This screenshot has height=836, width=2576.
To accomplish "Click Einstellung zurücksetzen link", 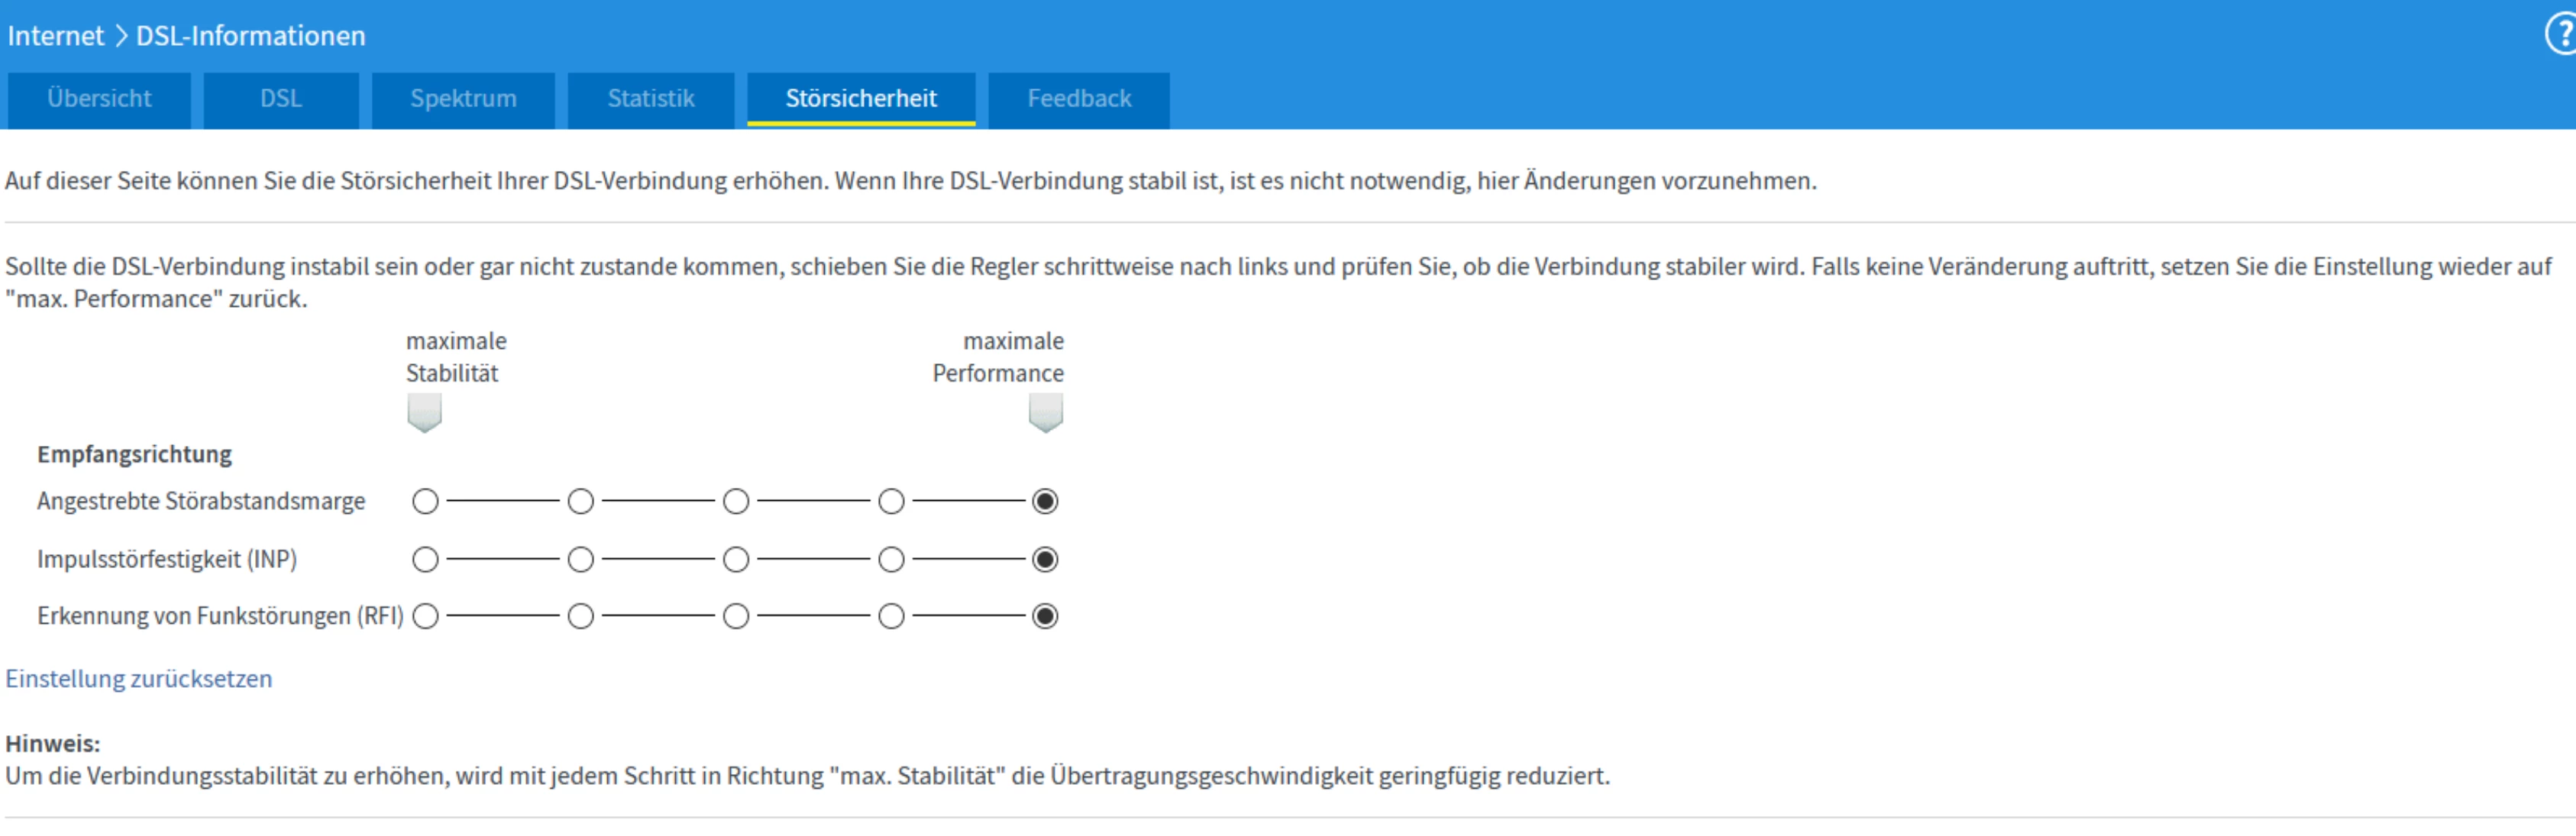I will 139,679.
